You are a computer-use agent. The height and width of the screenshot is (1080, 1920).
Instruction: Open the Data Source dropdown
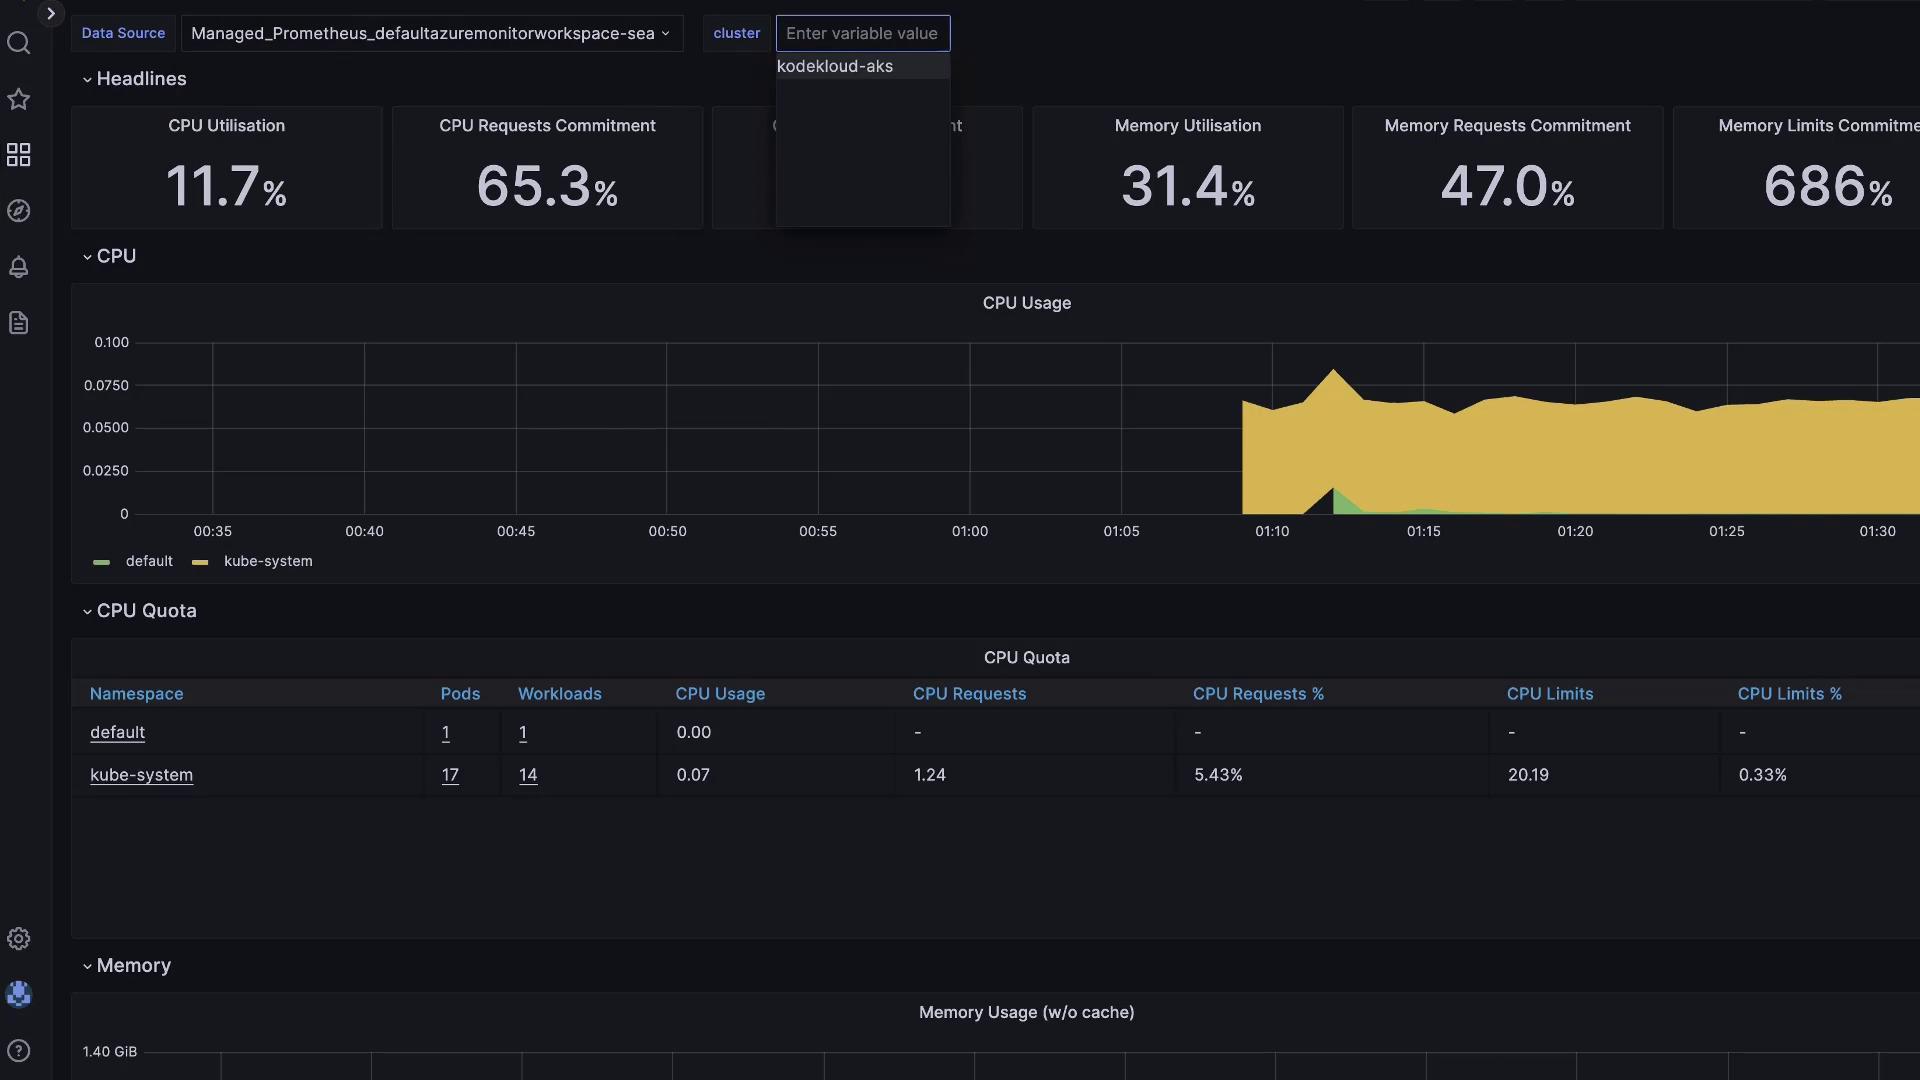(431, 34)
